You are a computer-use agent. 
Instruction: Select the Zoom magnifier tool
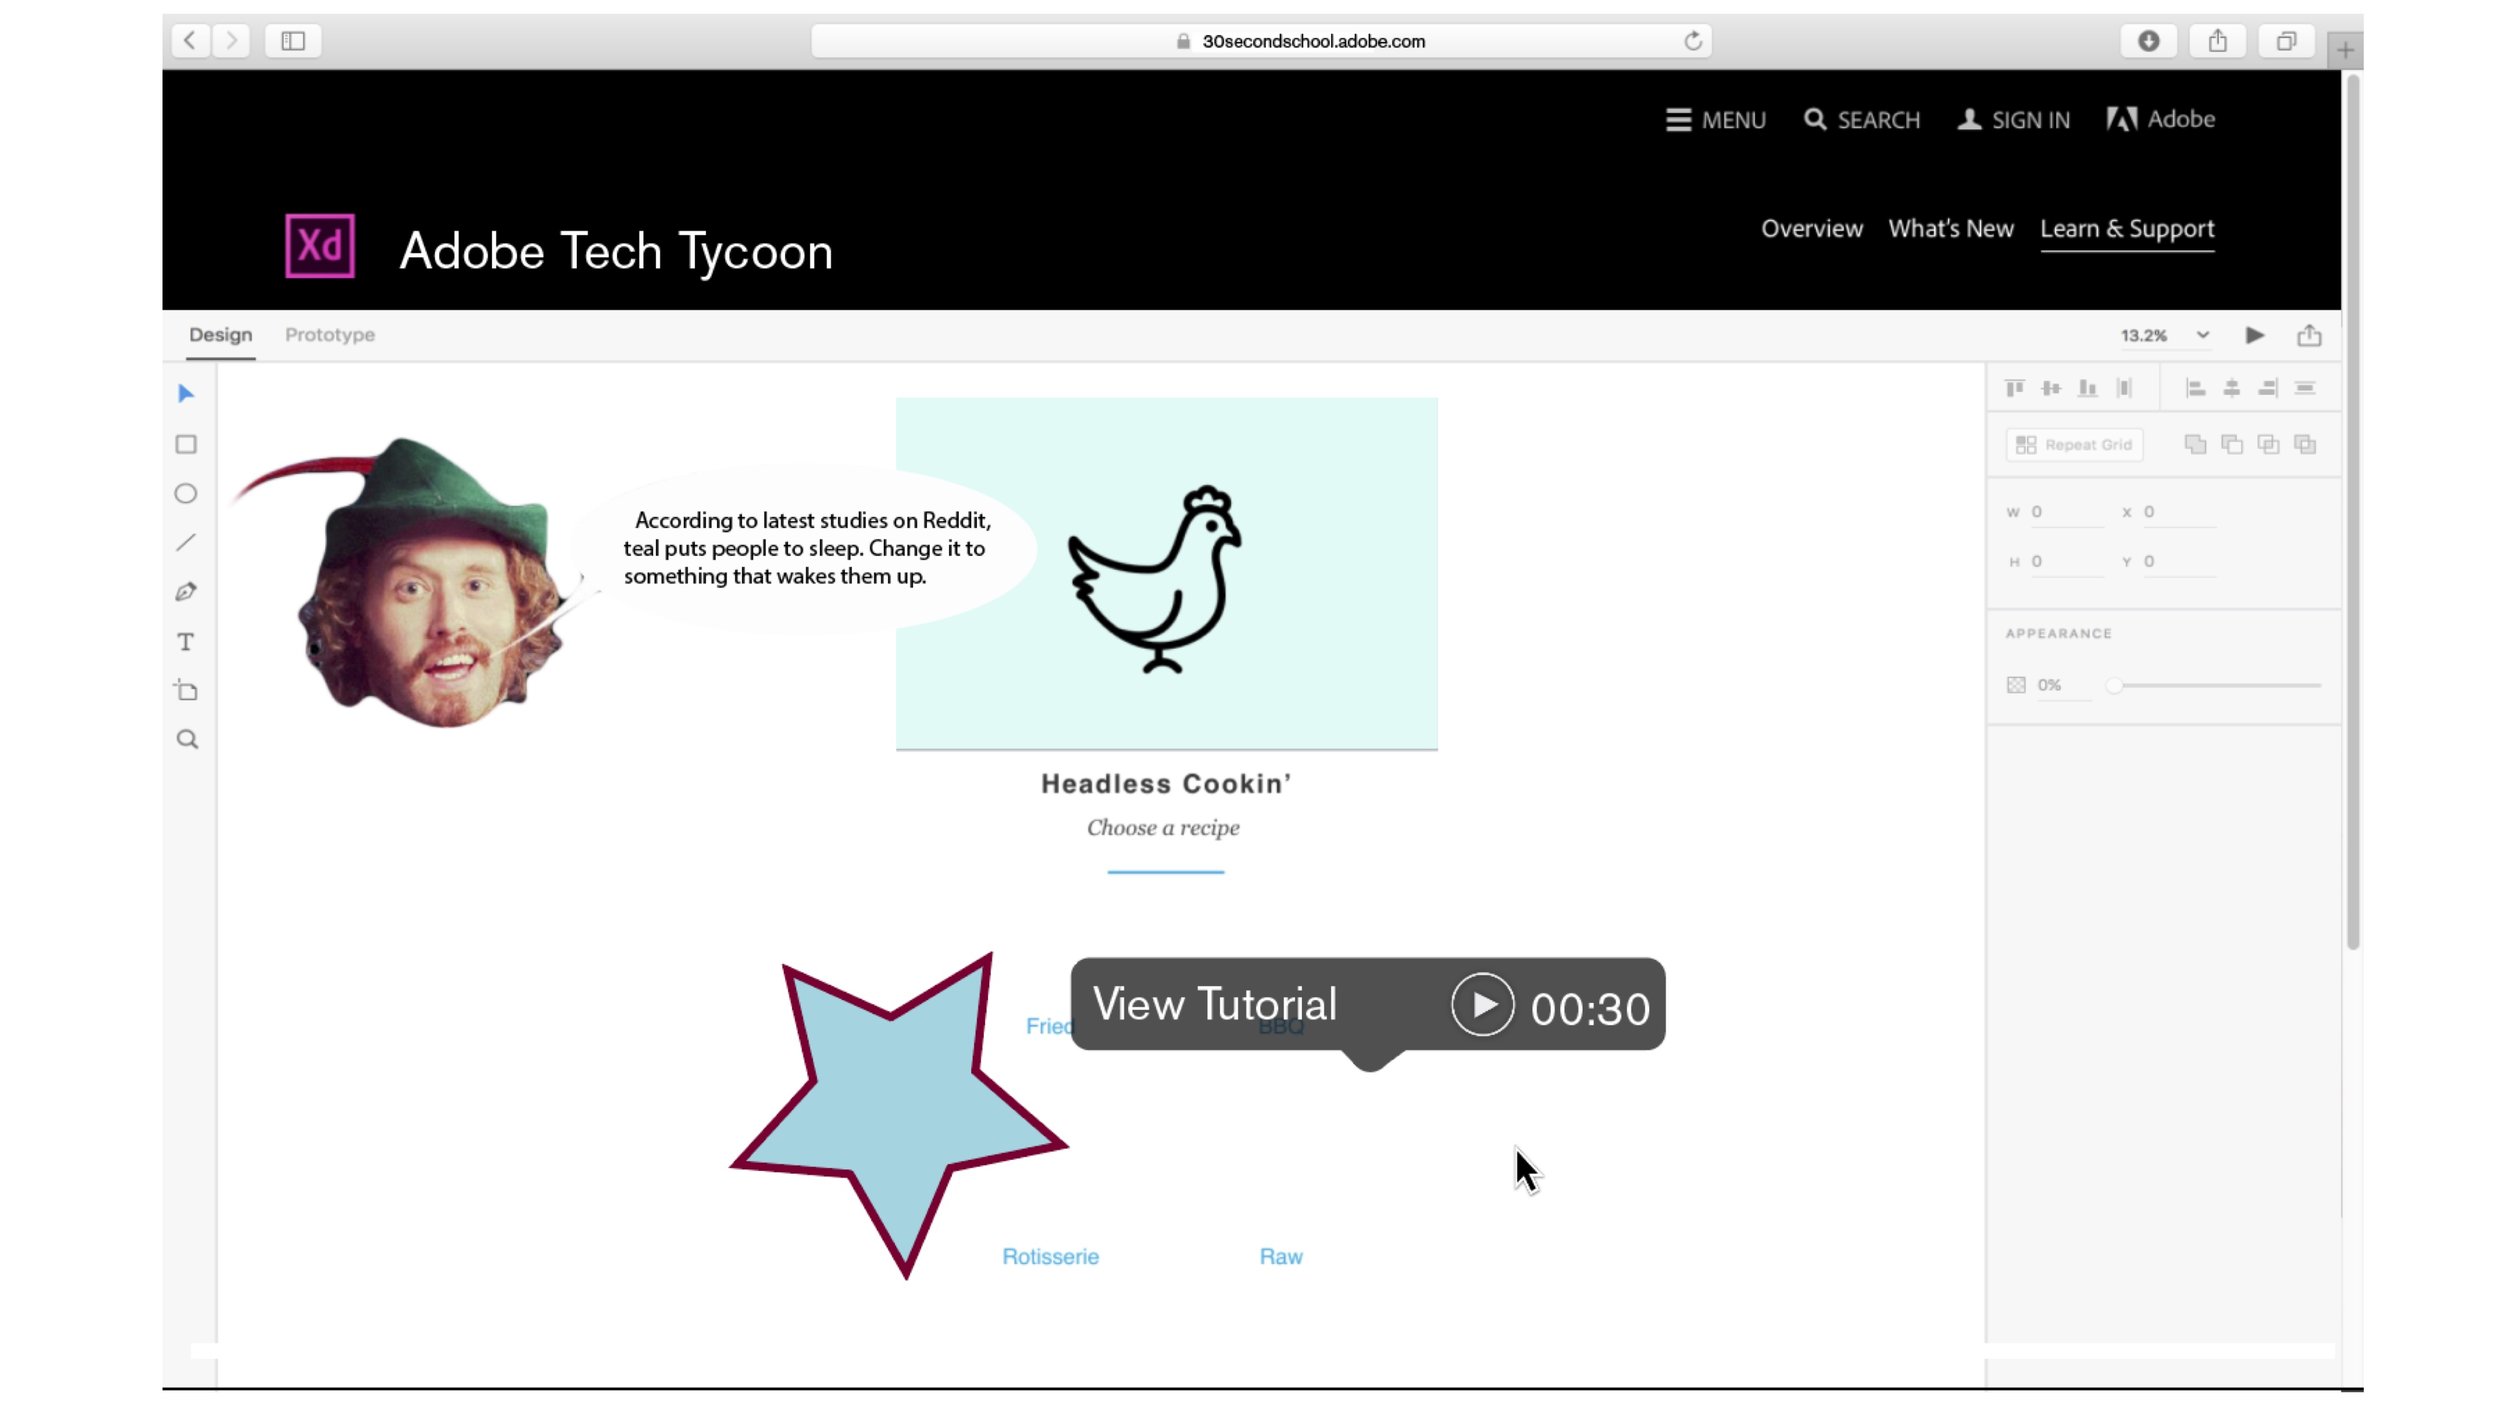[x=187, y=739]
